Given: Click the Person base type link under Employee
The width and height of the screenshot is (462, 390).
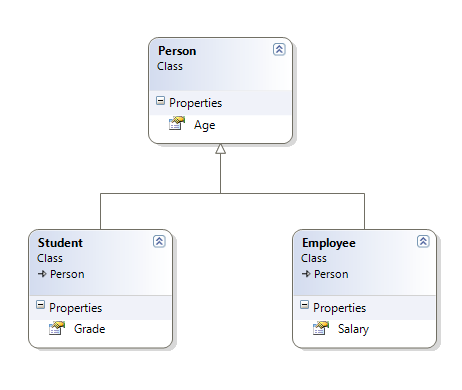Looking at the screenshot, I should pyautogui.click(x=331, y=274).
